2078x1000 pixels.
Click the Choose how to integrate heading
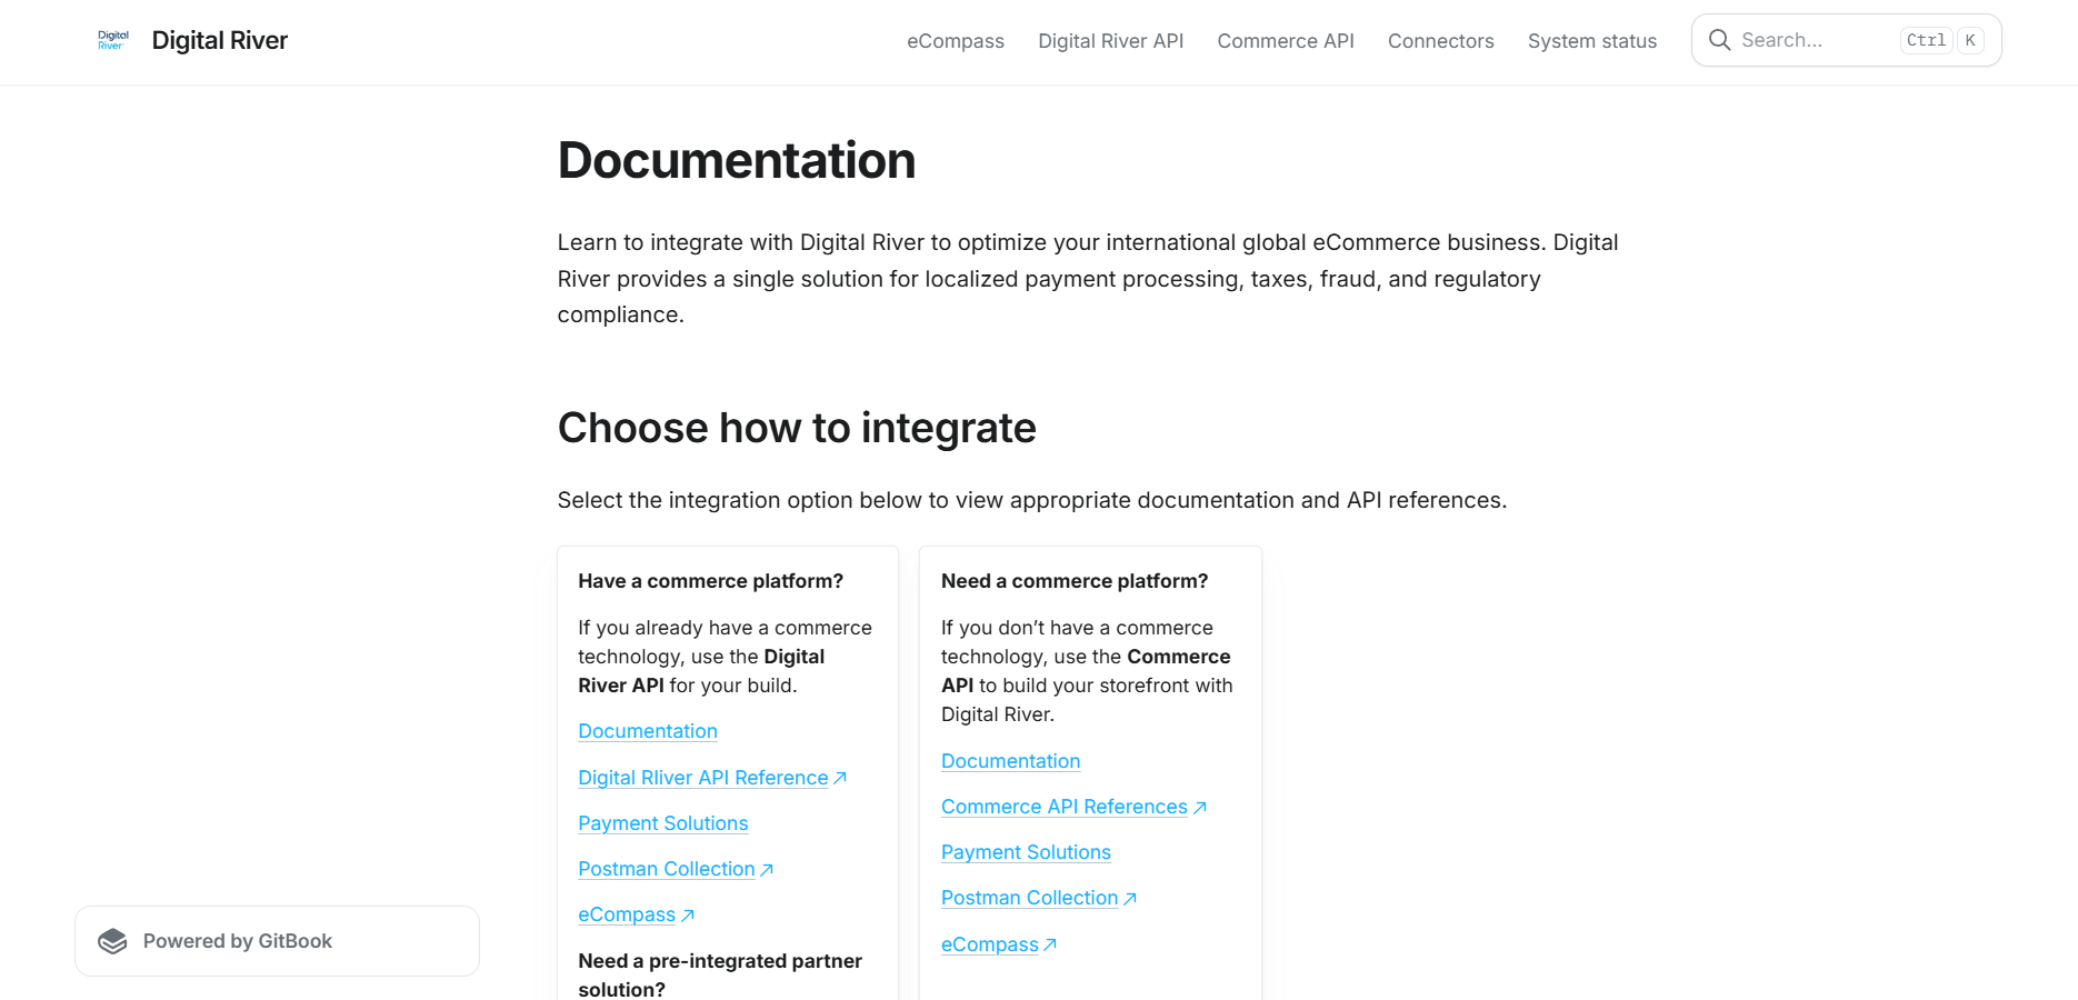coord(797,428)
